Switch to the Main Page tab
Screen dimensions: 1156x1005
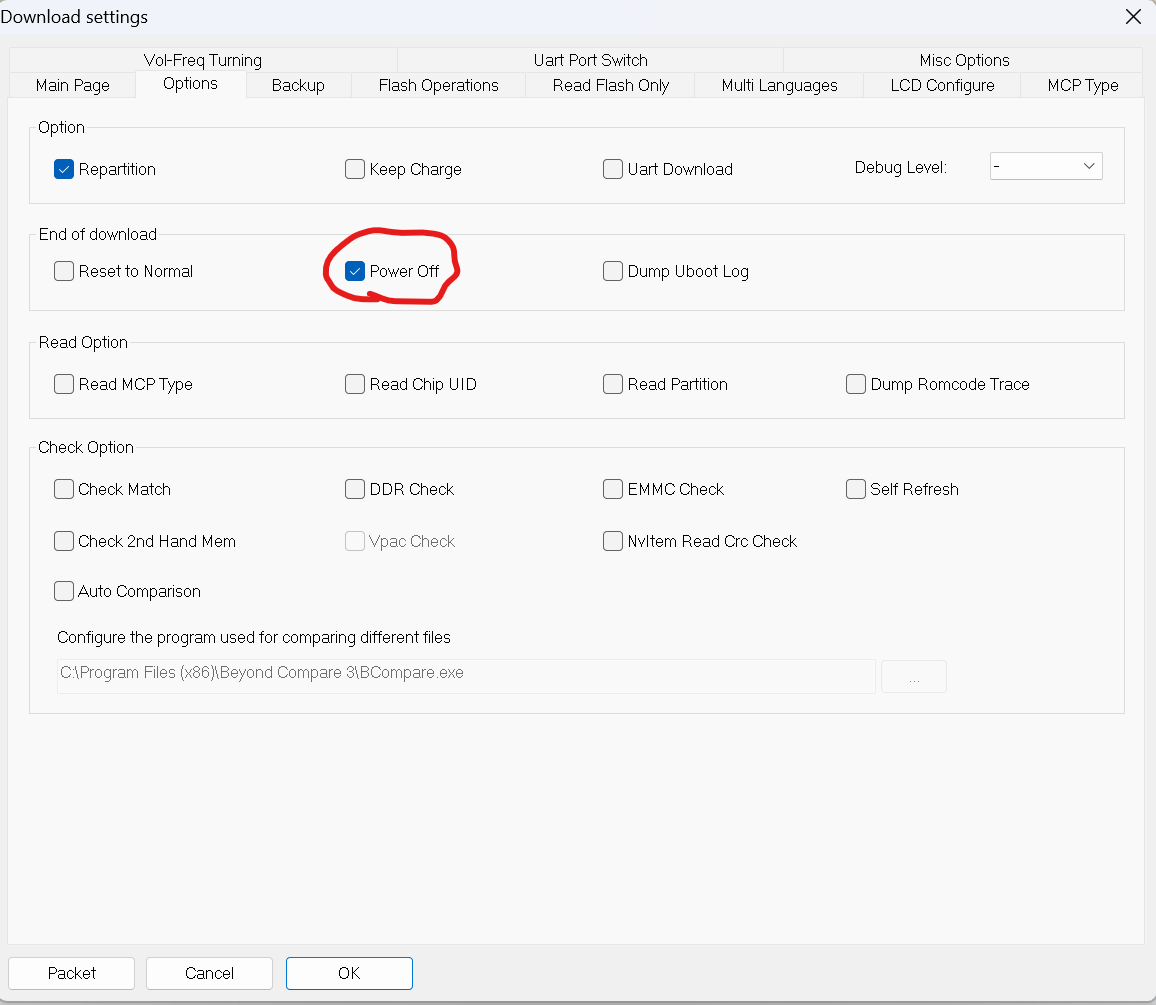[73, 85]
